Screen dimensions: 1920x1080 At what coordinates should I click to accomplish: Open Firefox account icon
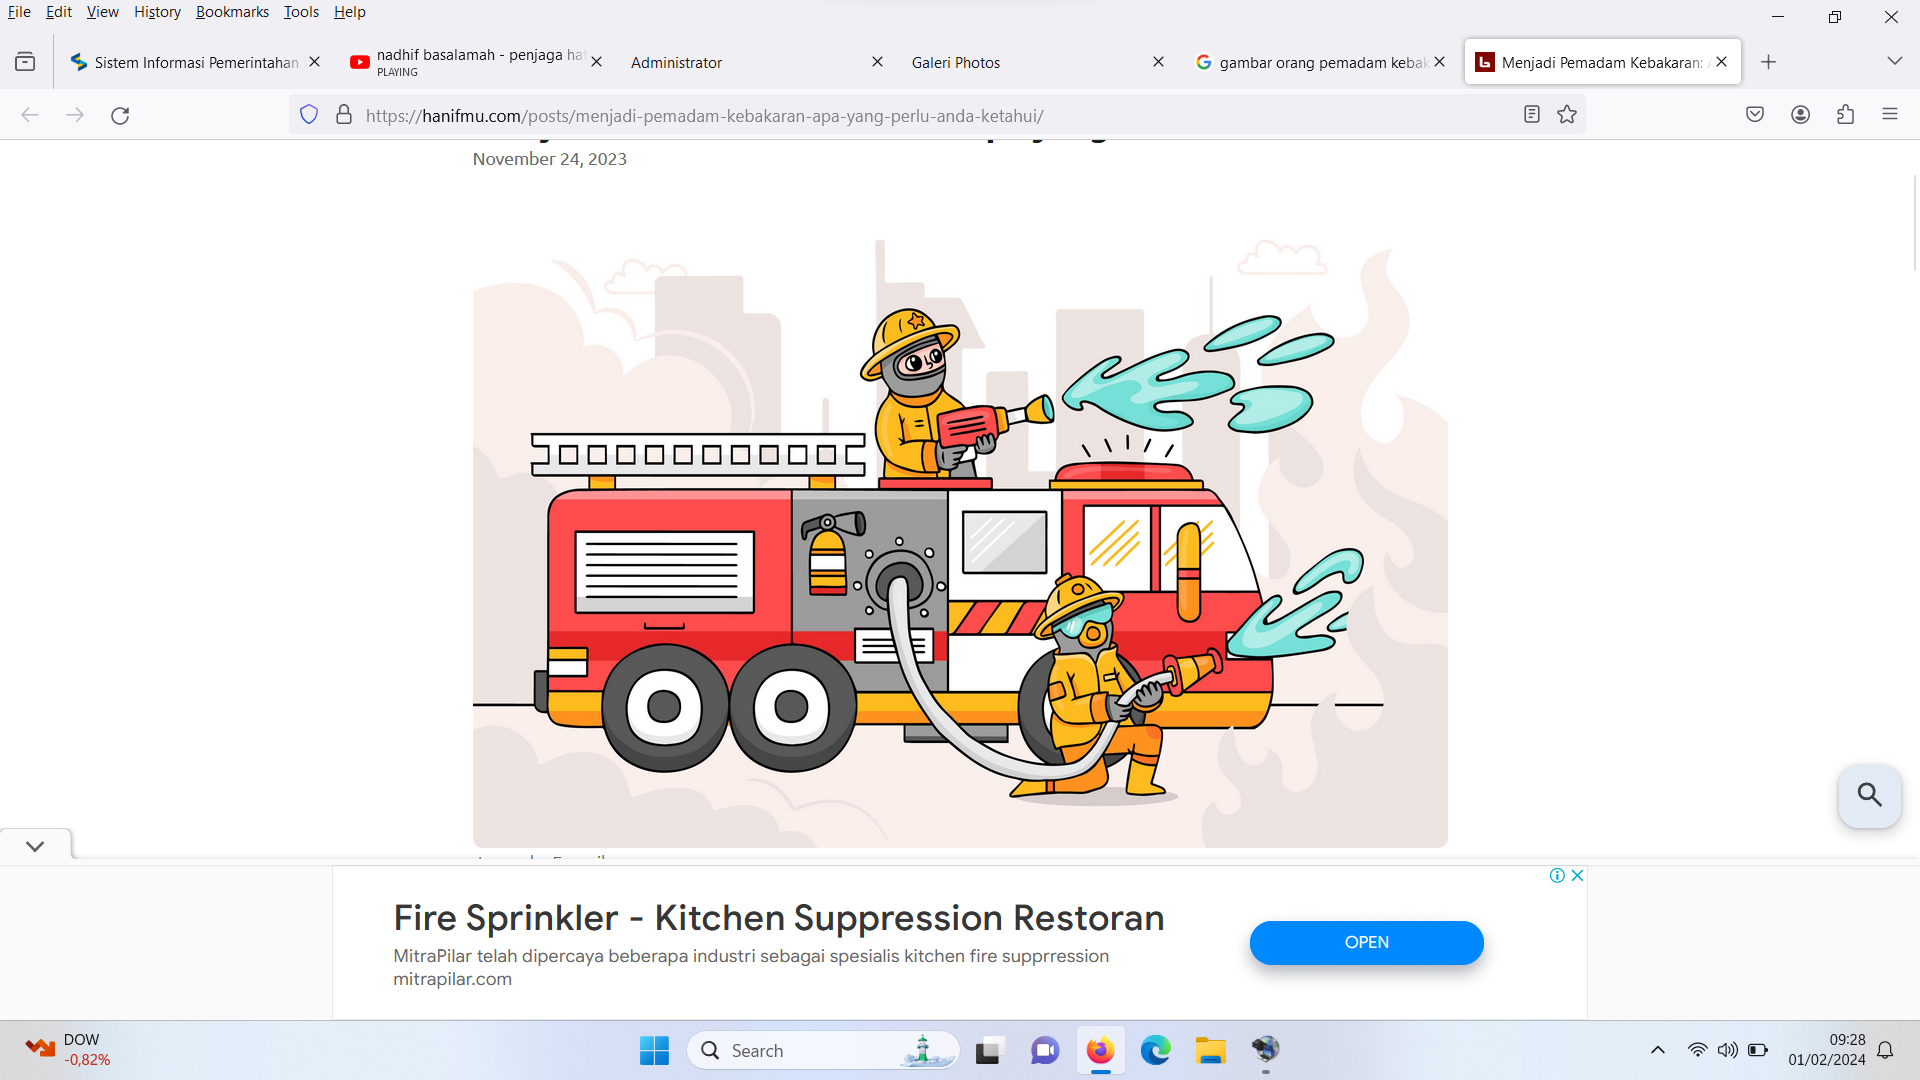click(x=1800, y=115)
